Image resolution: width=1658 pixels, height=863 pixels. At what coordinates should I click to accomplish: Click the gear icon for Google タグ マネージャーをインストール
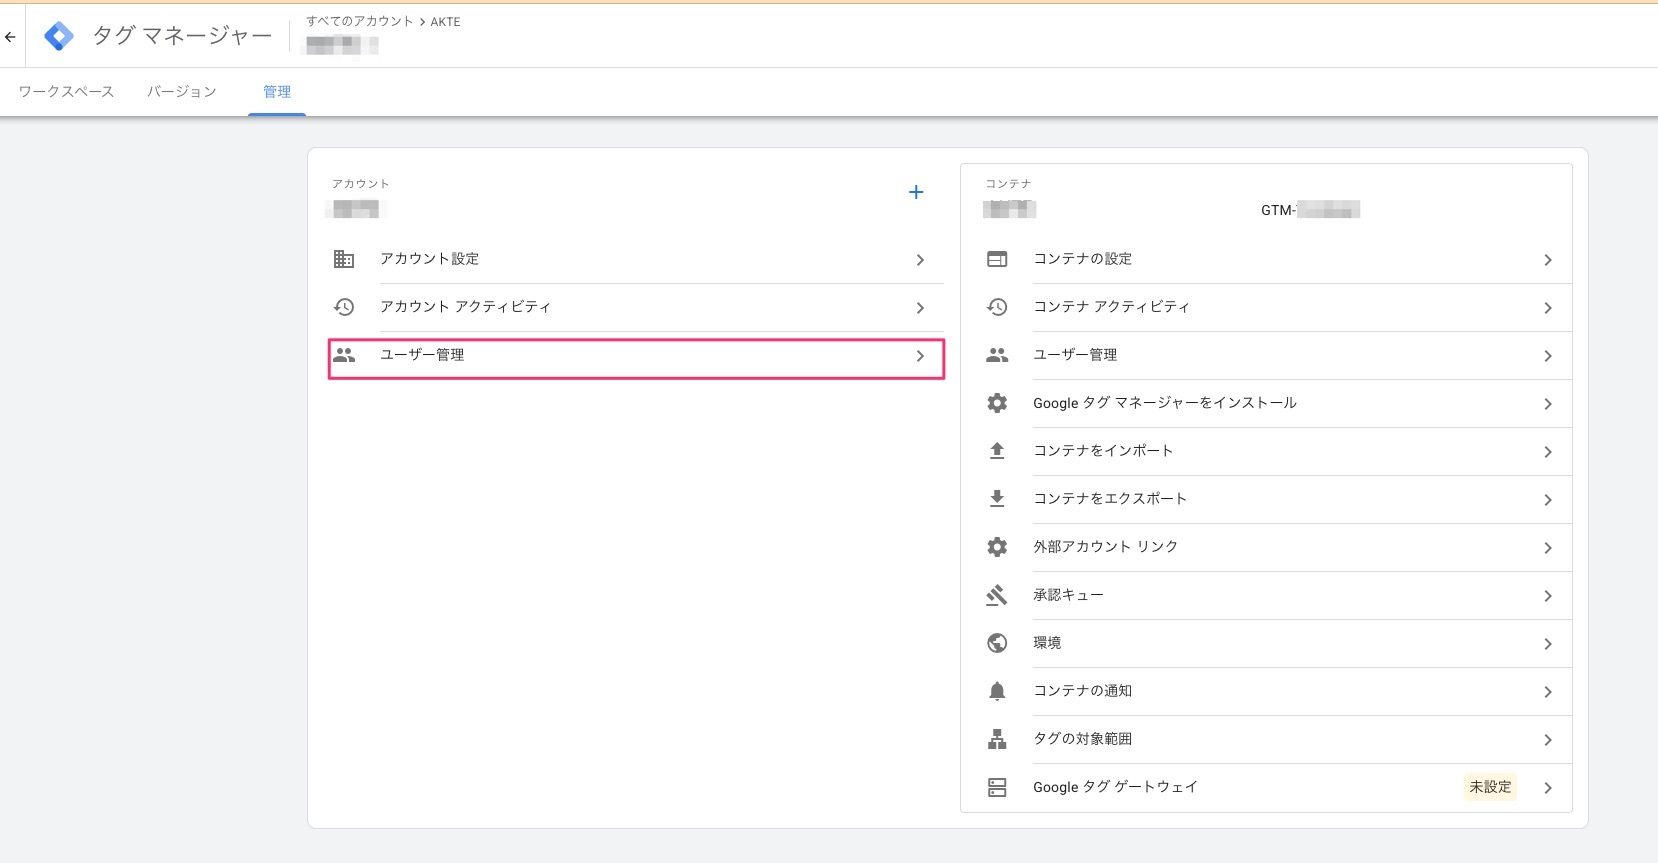tap(997, 403)
